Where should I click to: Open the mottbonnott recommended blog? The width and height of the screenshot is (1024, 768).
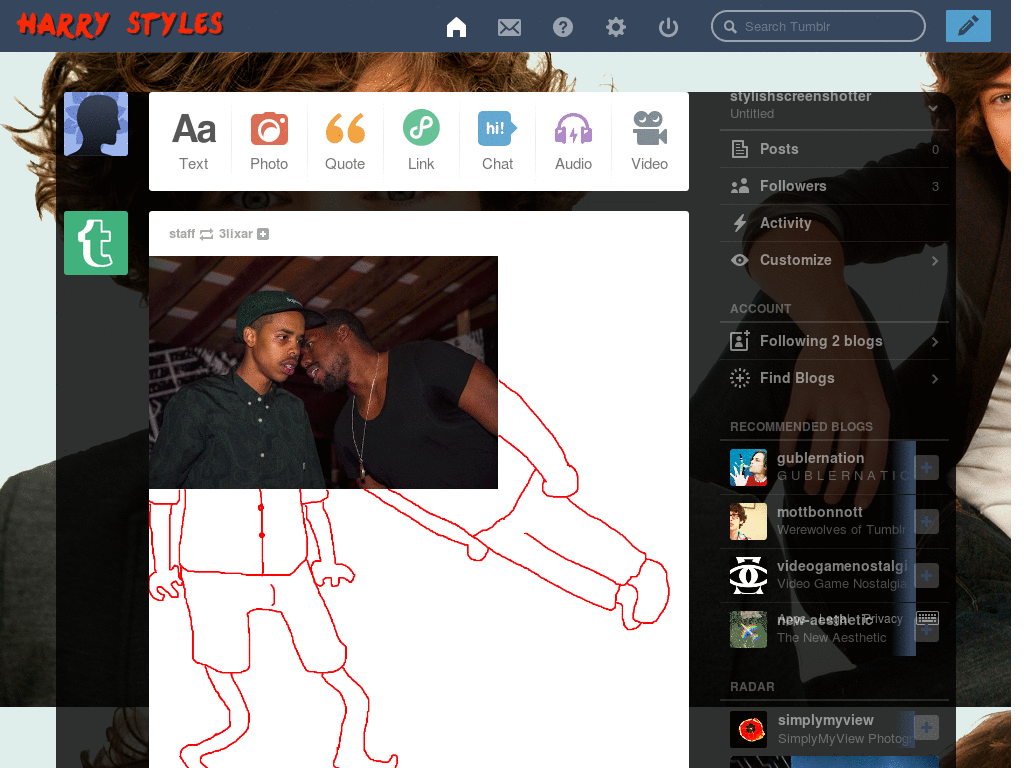point(820,512)
